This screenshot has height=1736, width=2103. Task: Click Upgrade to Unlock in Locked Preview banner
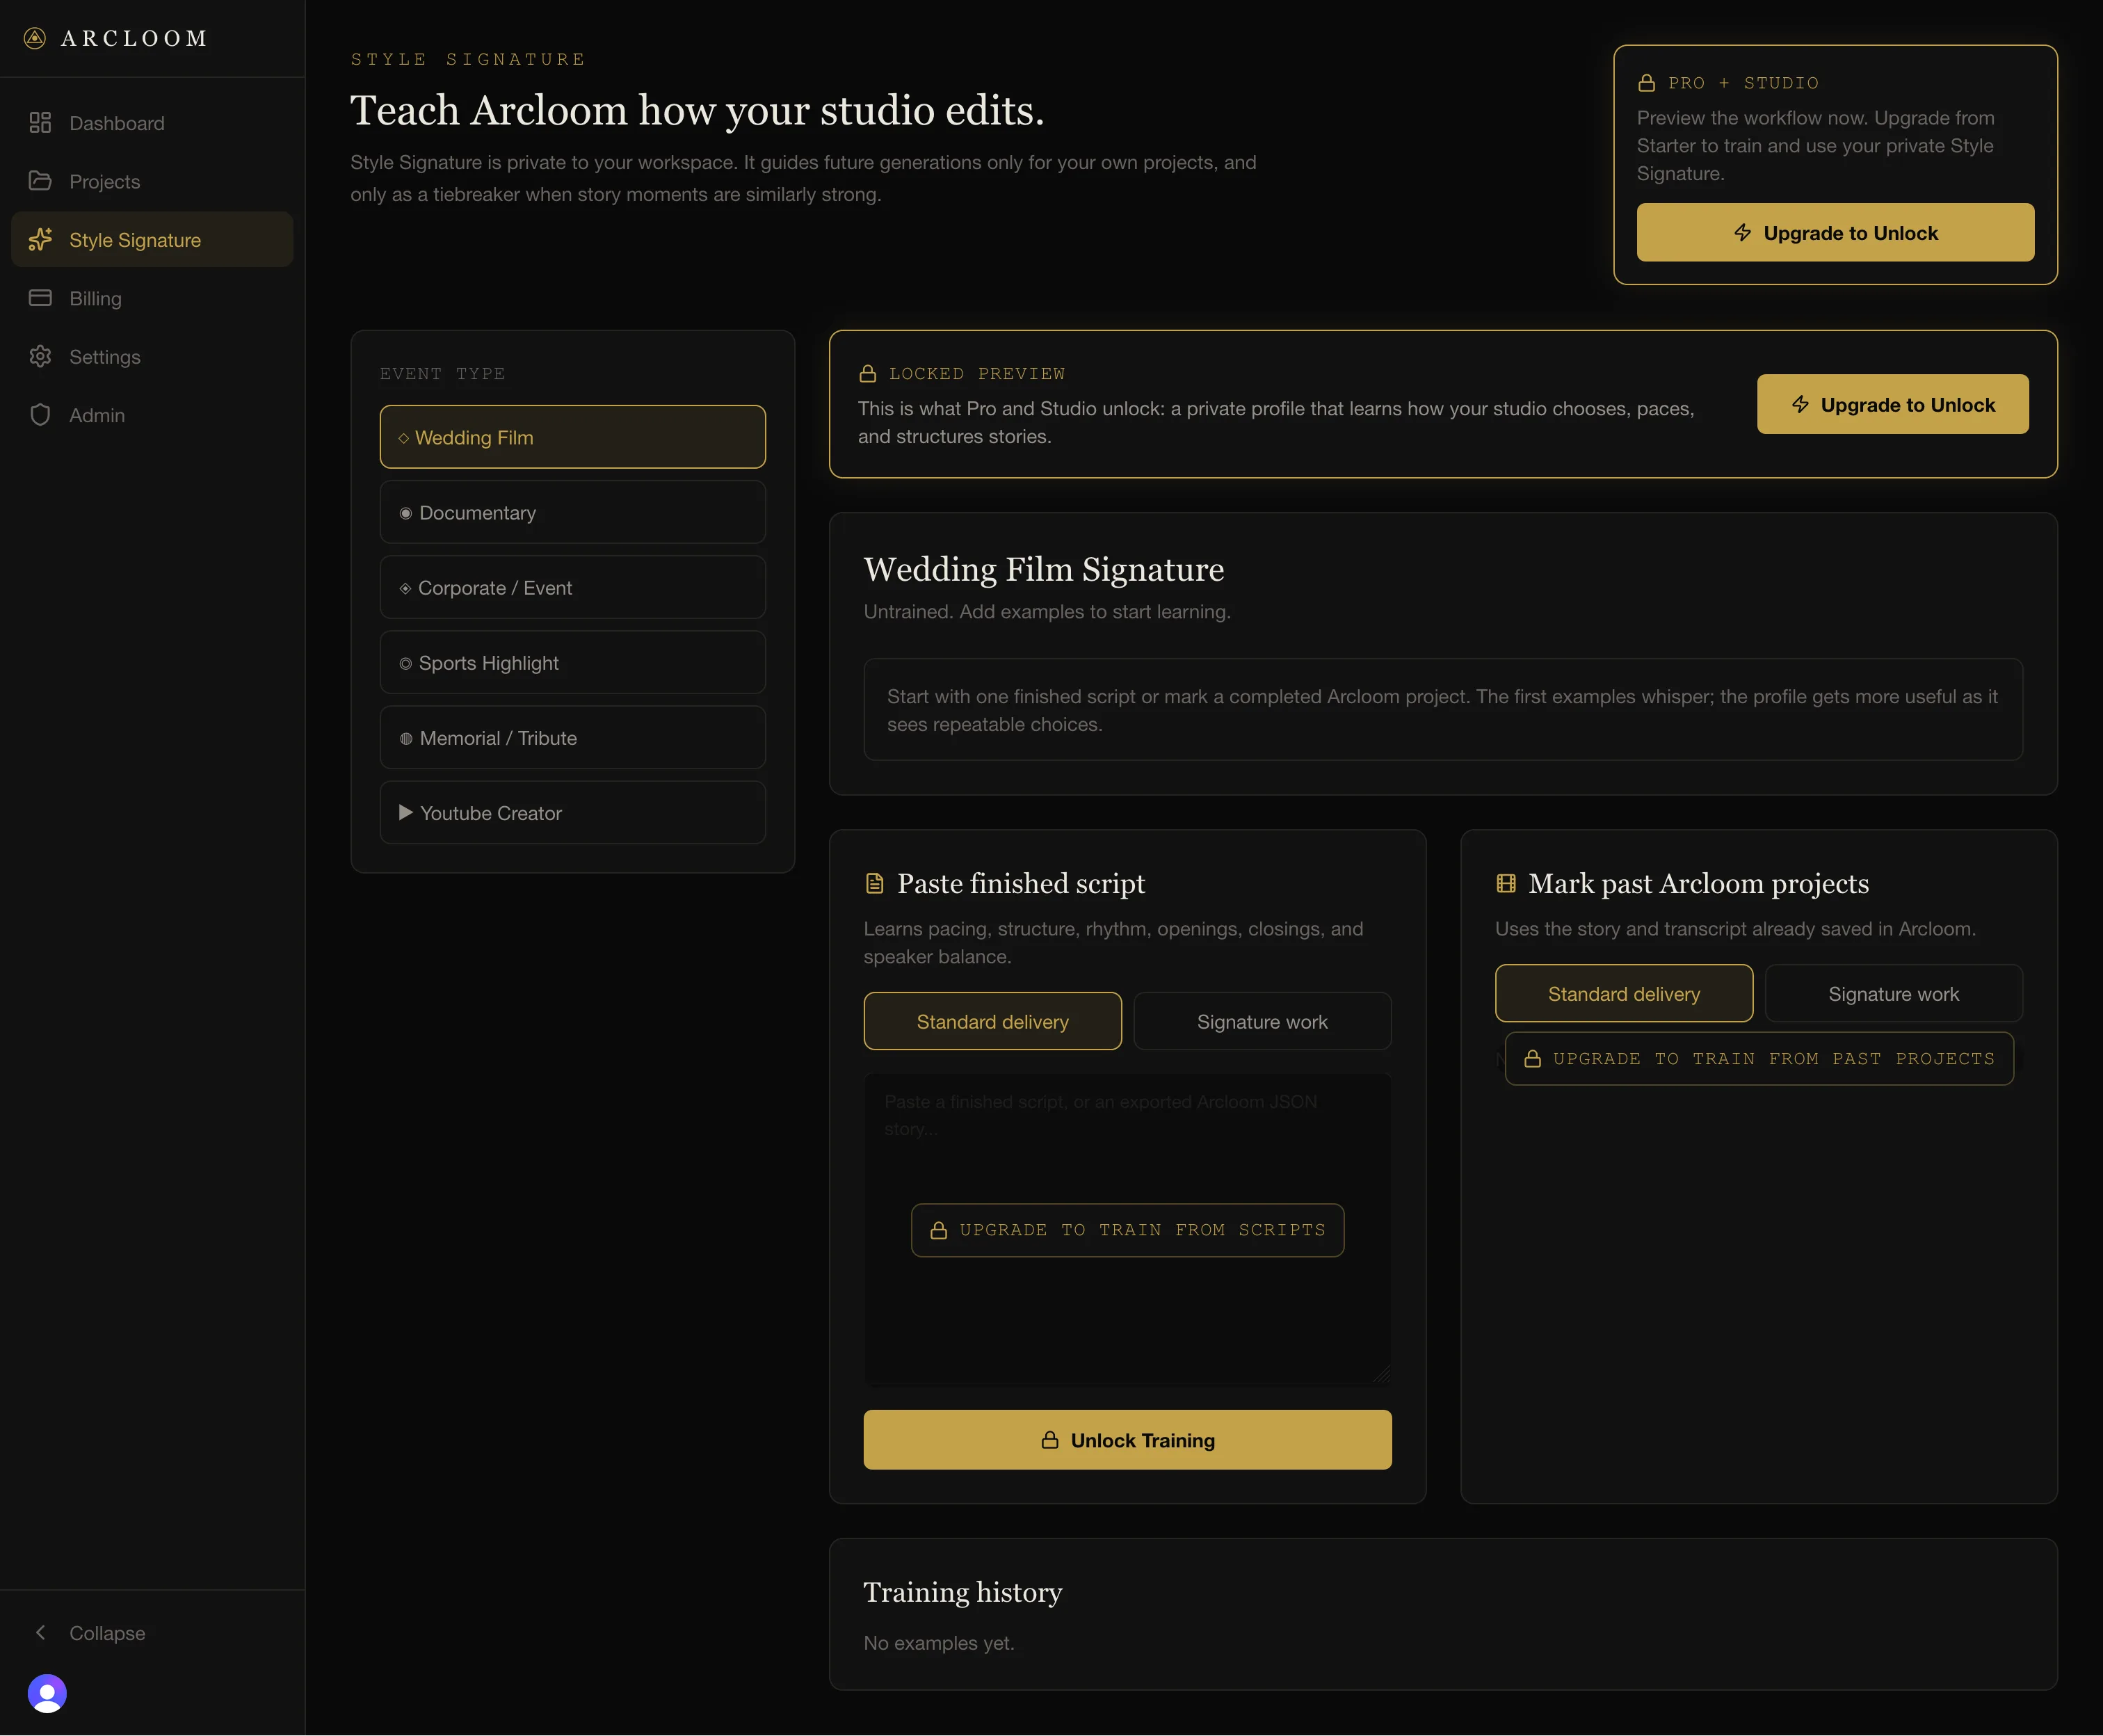coord(1892,404)
